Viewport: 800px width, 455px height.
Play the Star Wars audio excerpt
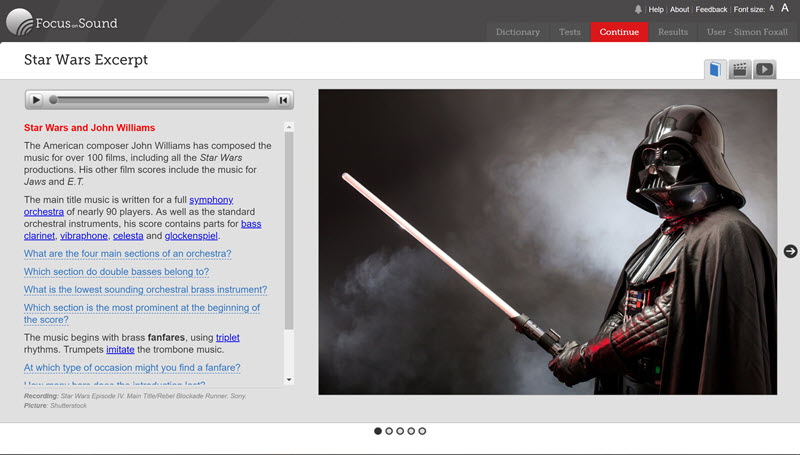pos(36,100)
